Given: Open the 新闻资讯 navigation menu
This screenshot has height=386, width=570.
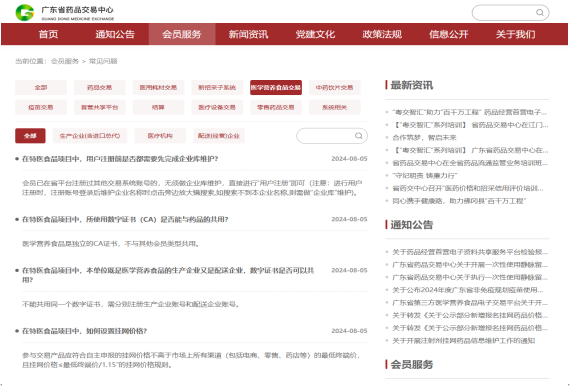Looking at the screenshot, I should (x=248, y=34).
